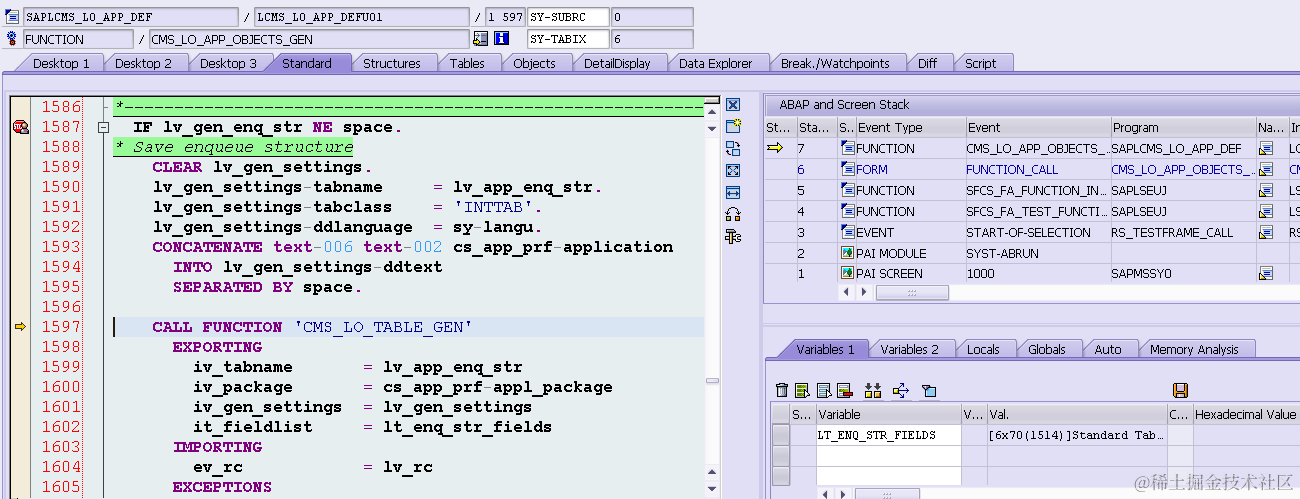The image size is (1300, 499).
Task: Click the horizontal maximize tool icon
Action: click(733, 192)
